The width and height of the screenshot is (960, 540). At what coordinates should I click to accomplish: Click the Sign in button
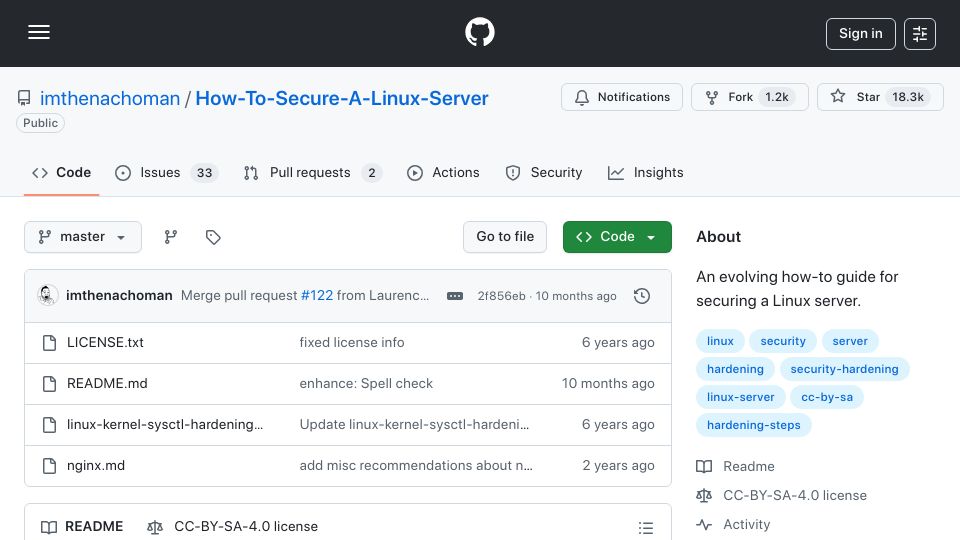coord(860,34)
